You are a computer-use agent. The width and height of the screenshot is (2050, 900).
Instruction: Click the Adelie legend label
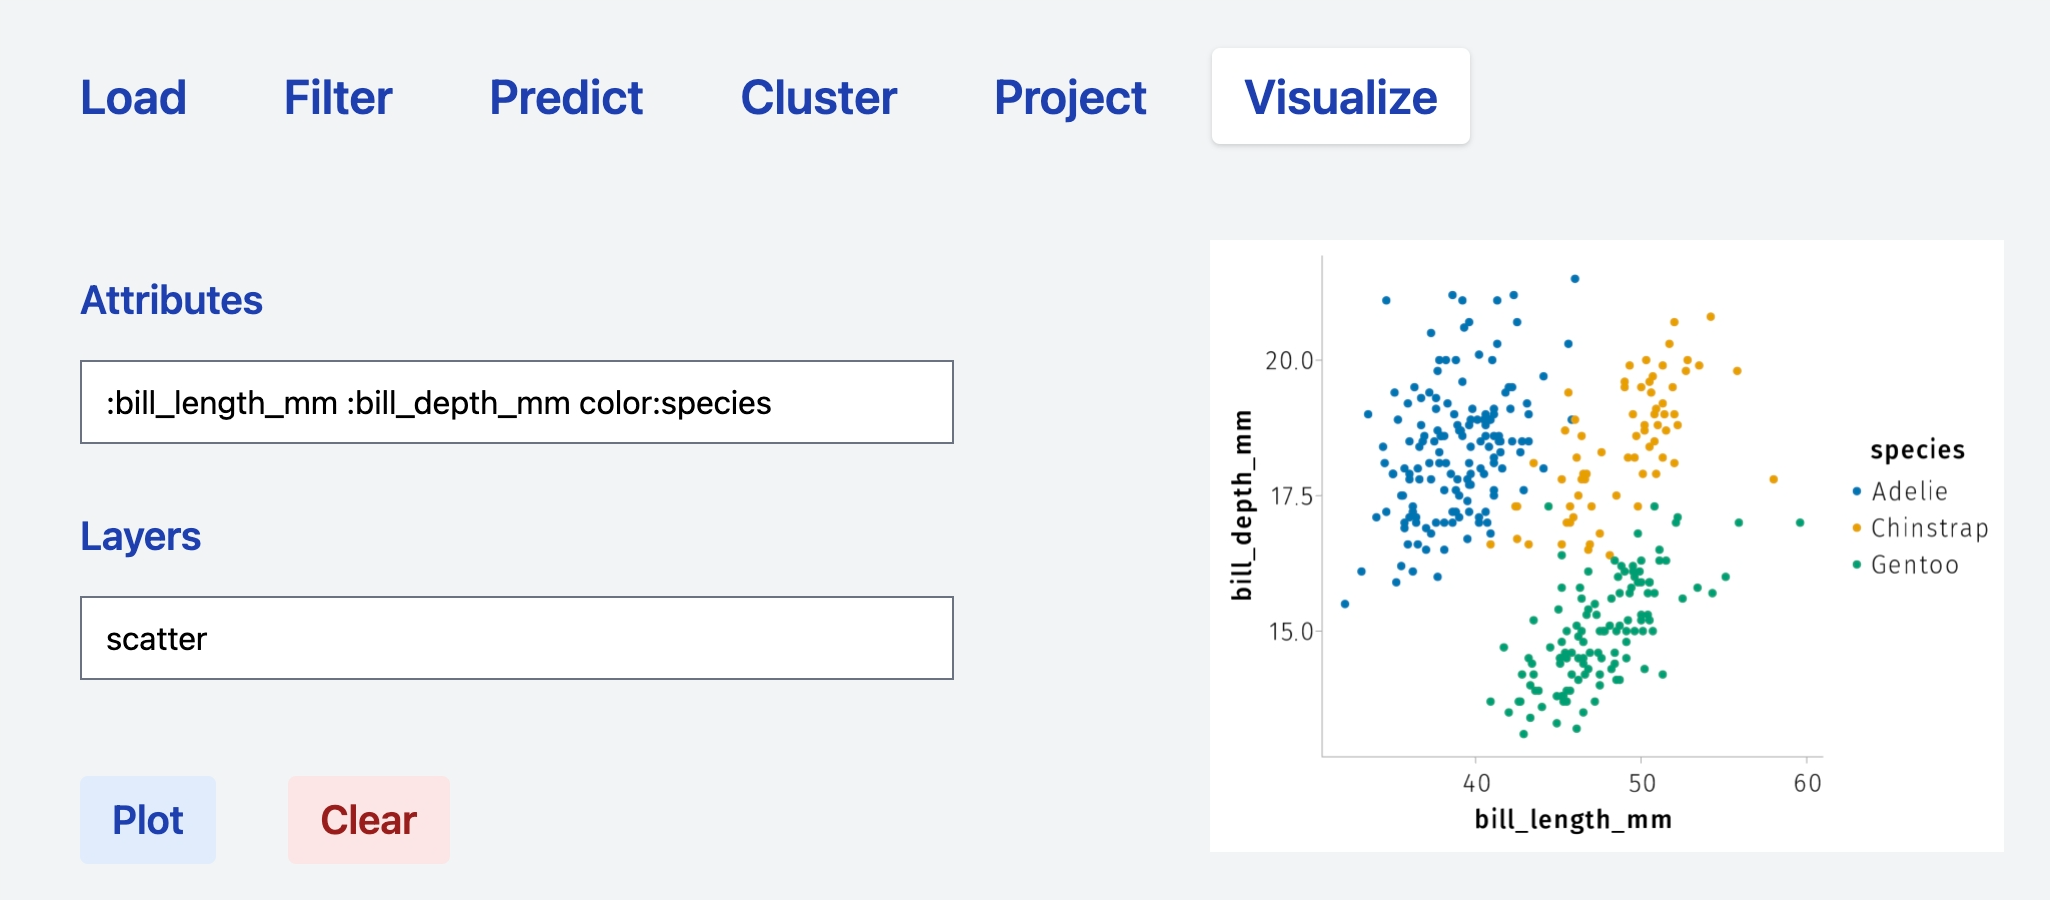pyautogui.click(x=1909, y=491)
